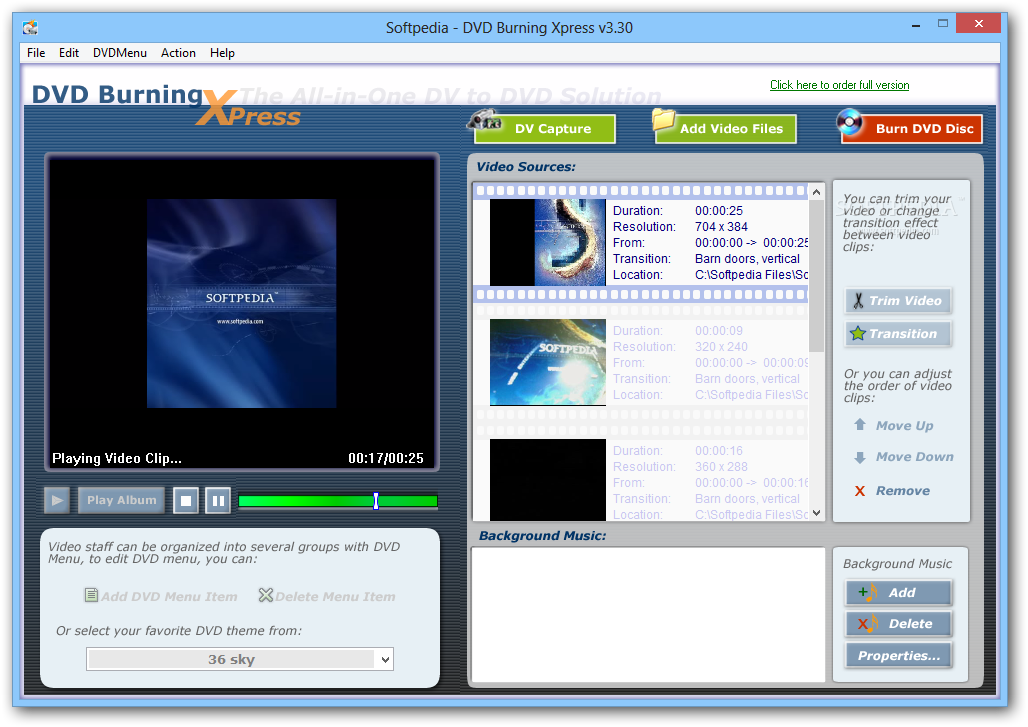
Task: Open the Trim Video scissors tool
Action: (898, 301)
